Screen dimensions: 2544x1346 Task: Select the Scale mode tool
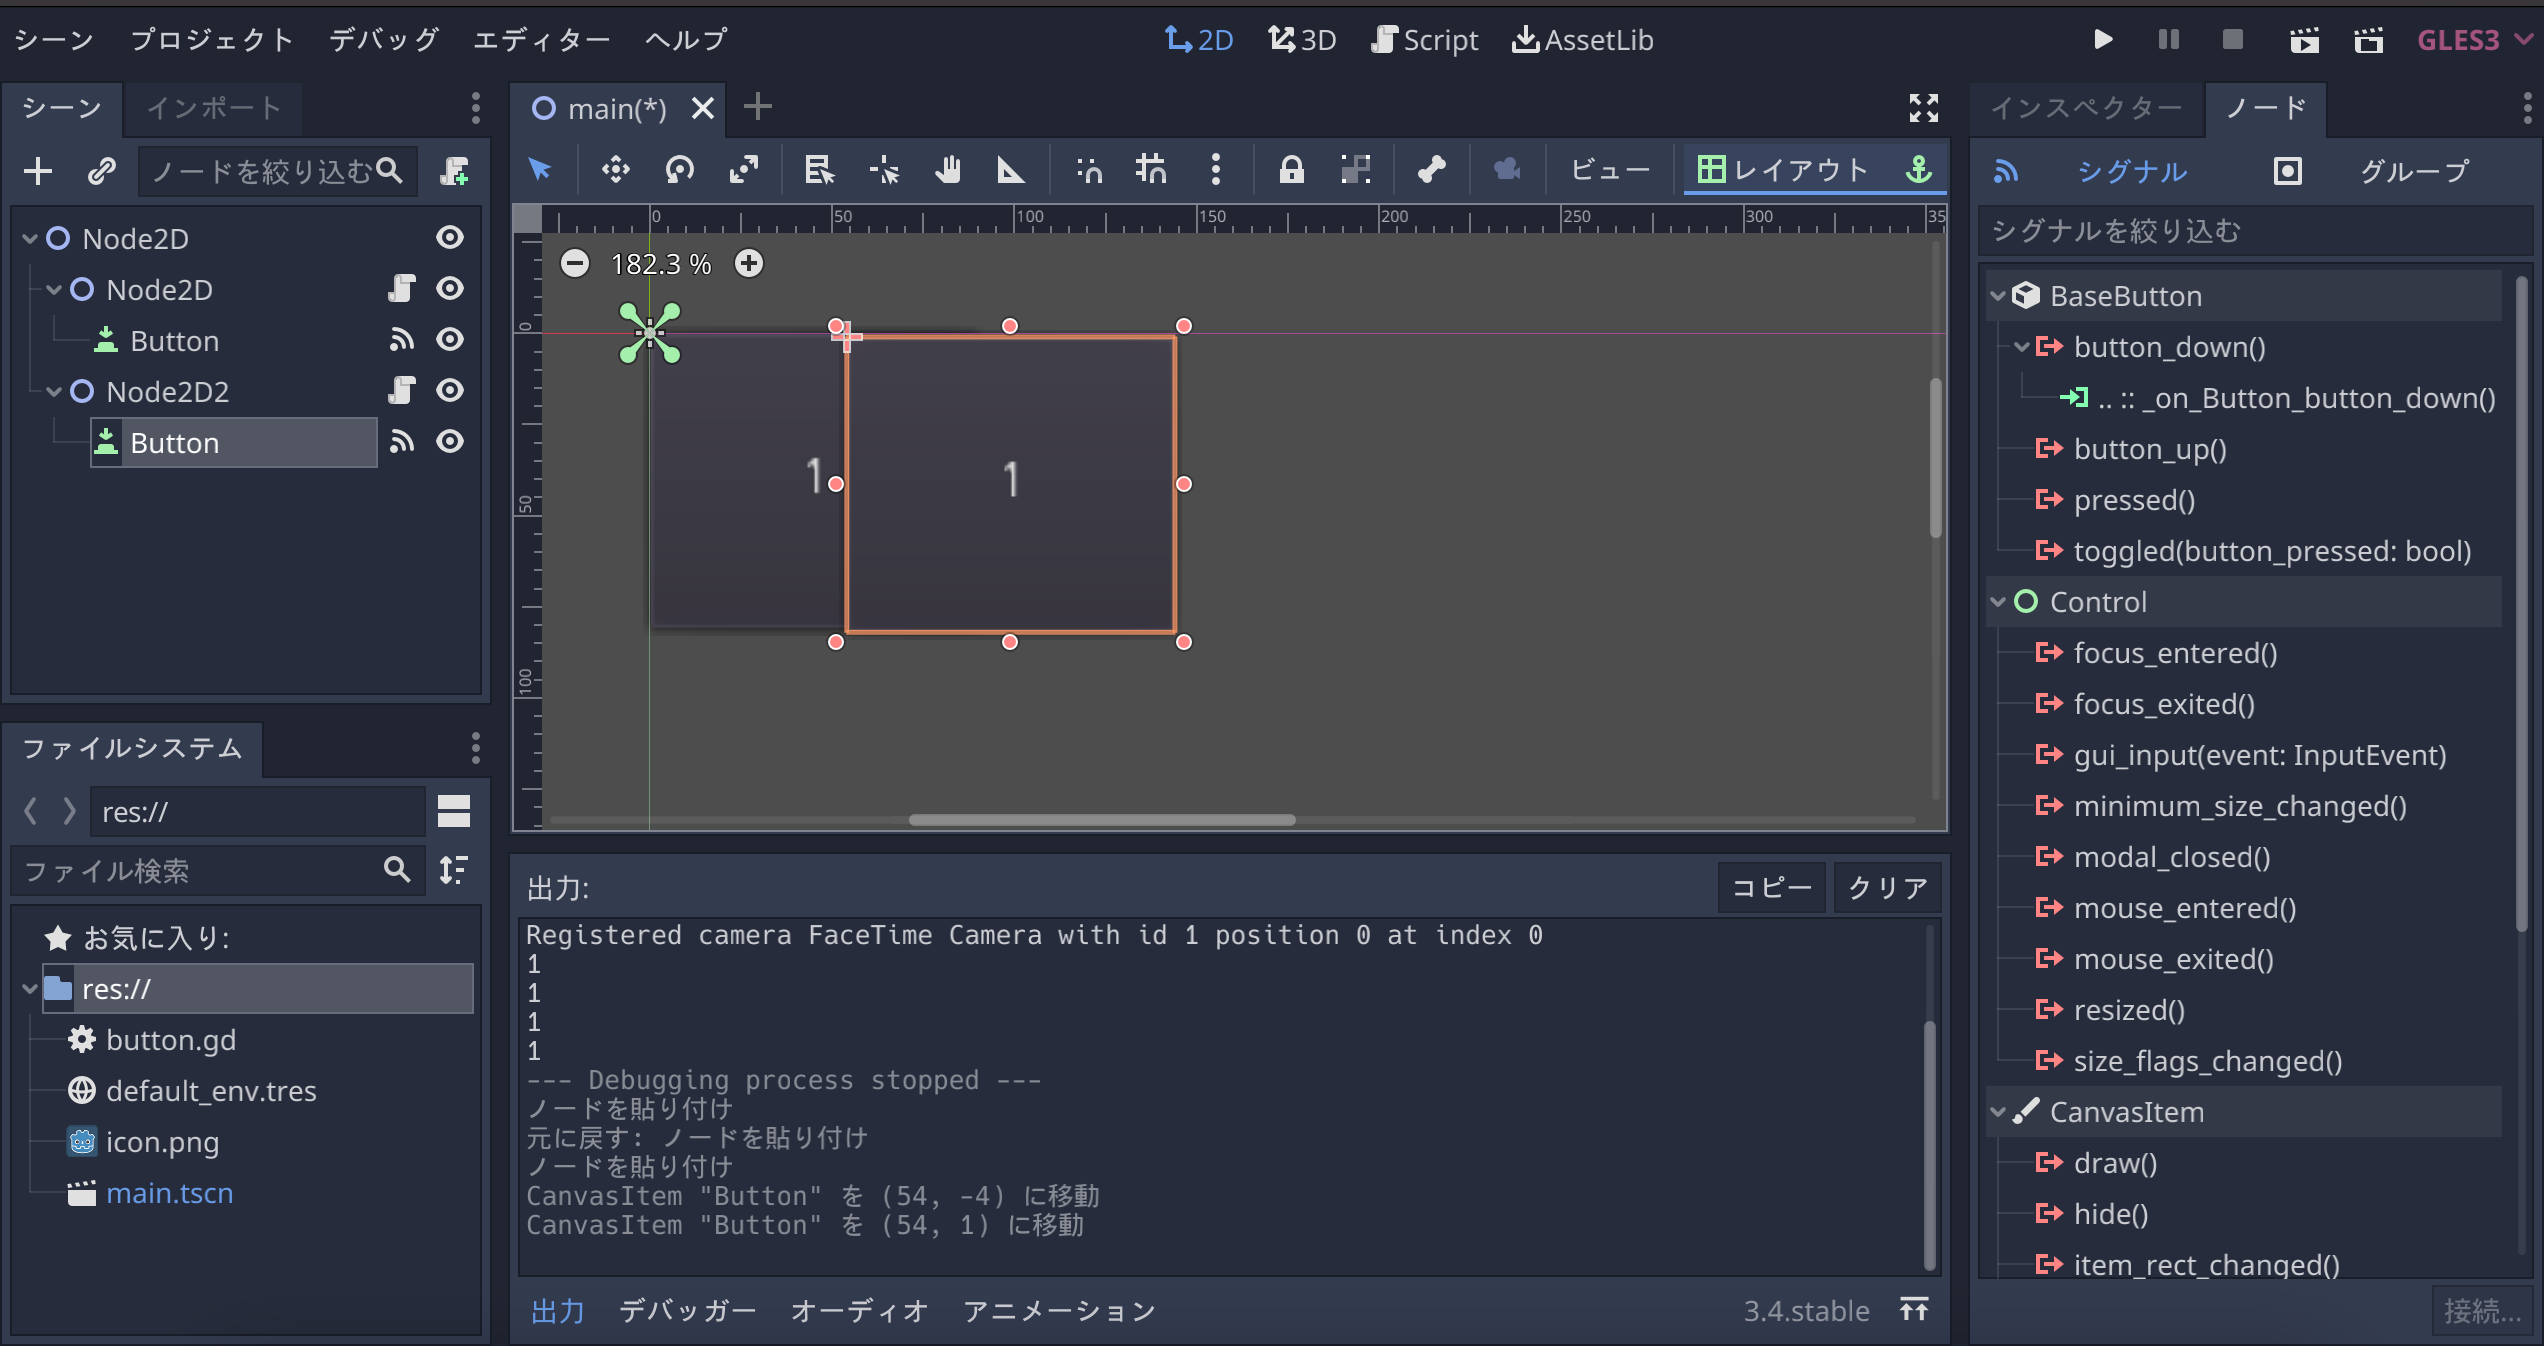(x=744, y=170)
